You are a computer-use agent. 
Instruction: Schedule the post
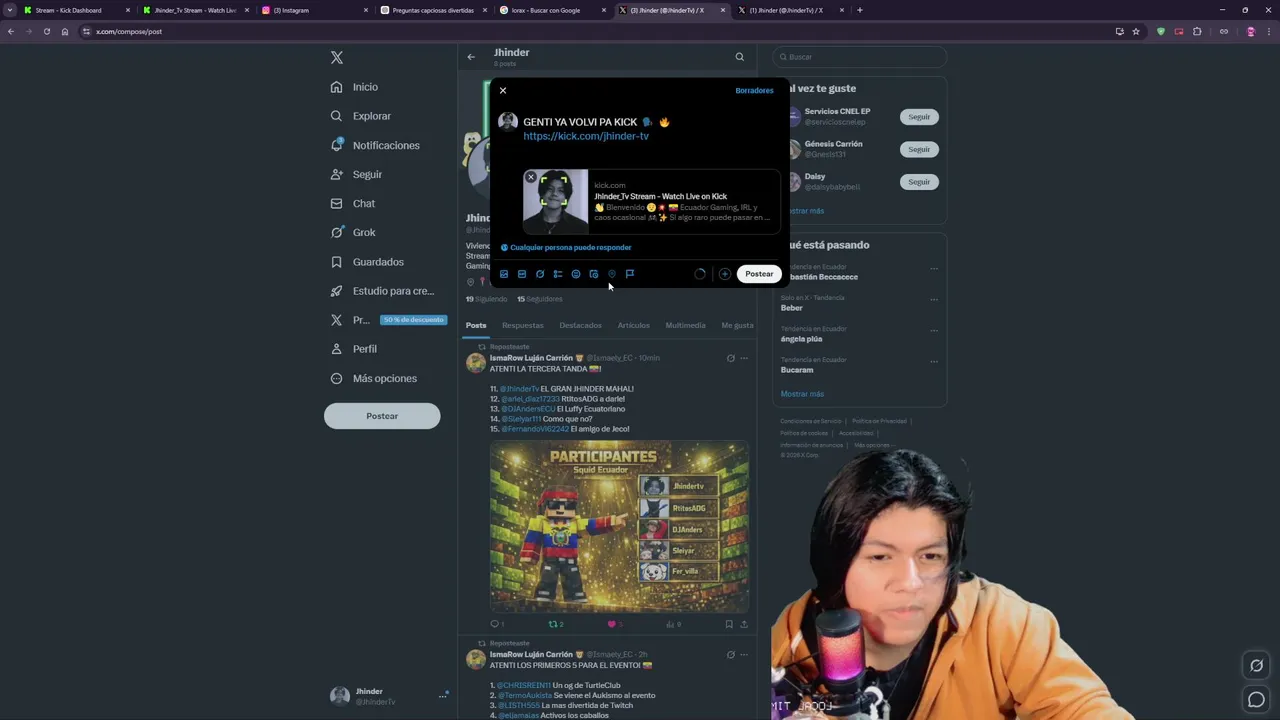594,274
